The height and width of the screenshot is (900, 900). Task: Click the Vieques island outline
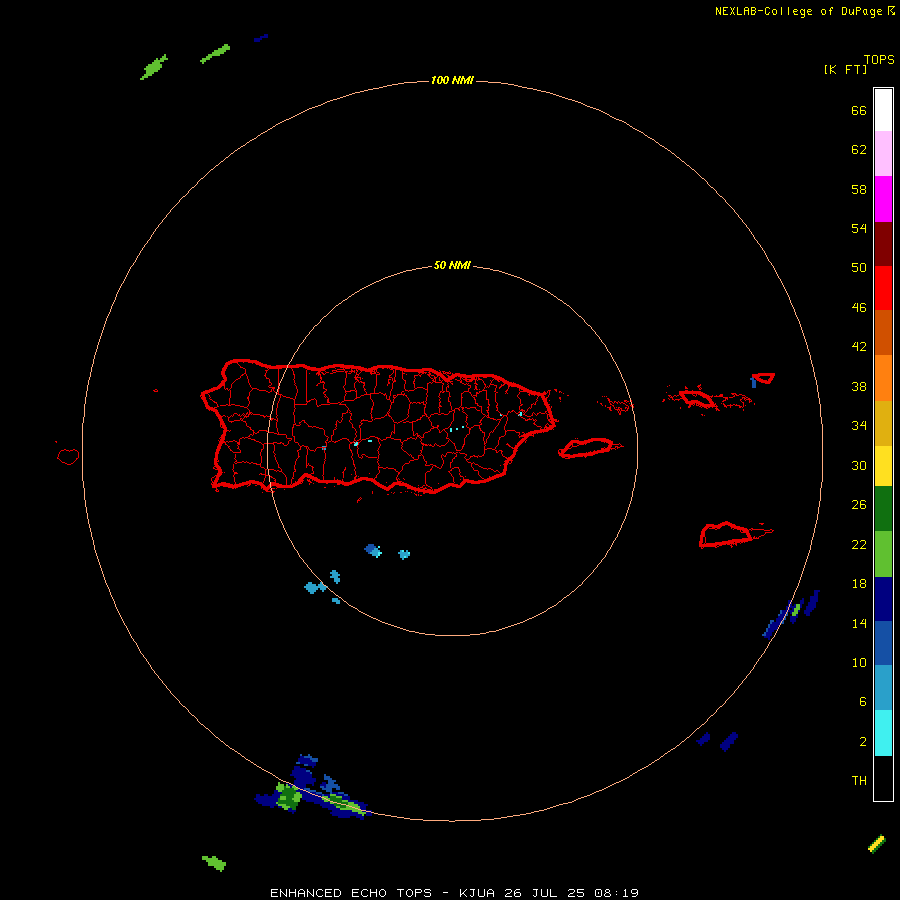[x=588, y=448]
